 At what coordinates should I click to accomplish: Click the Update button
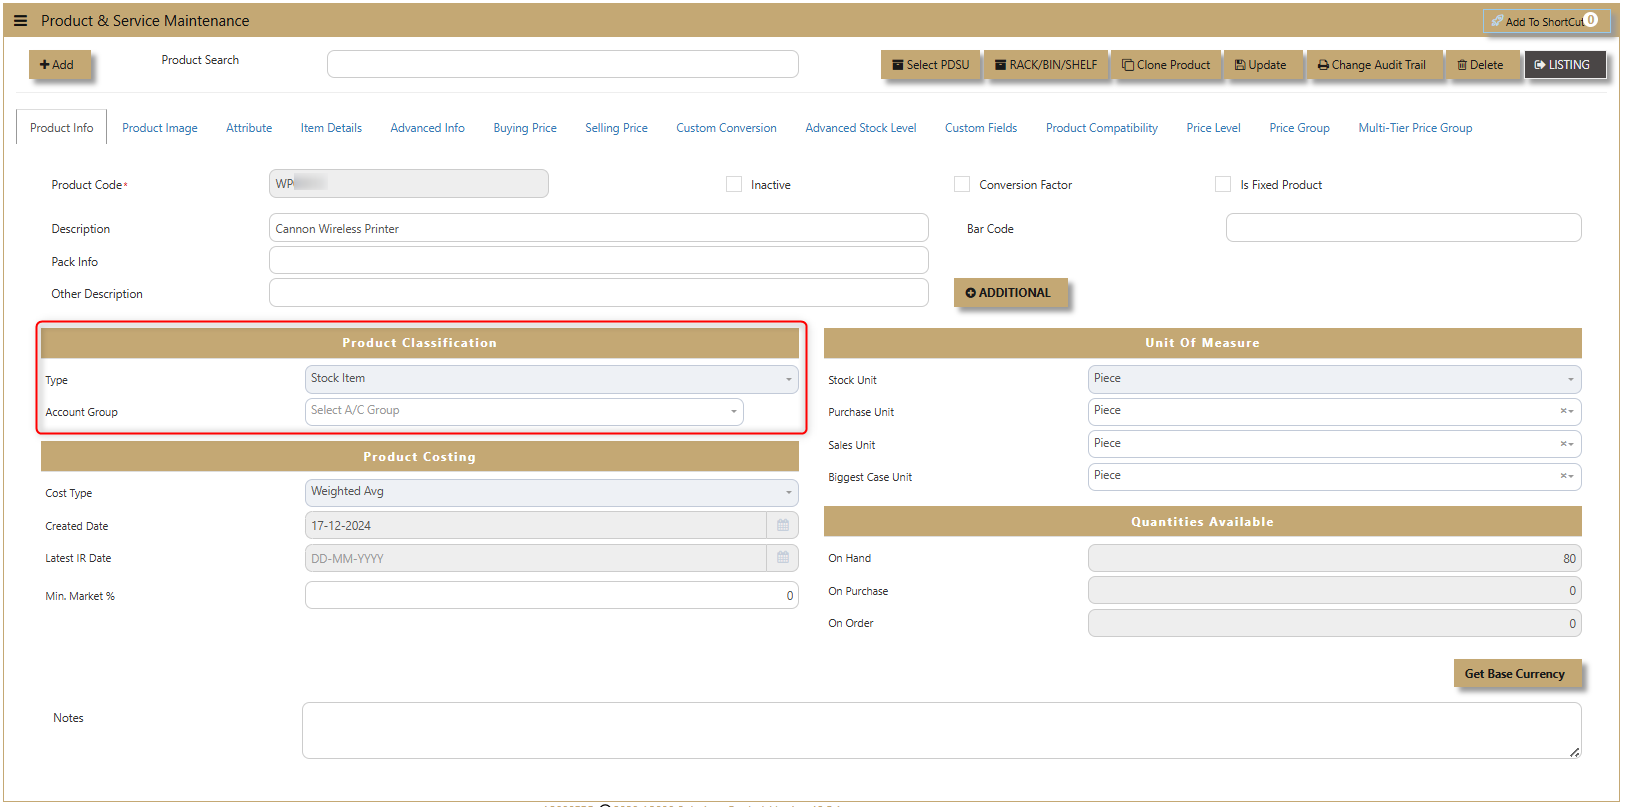1262,65
